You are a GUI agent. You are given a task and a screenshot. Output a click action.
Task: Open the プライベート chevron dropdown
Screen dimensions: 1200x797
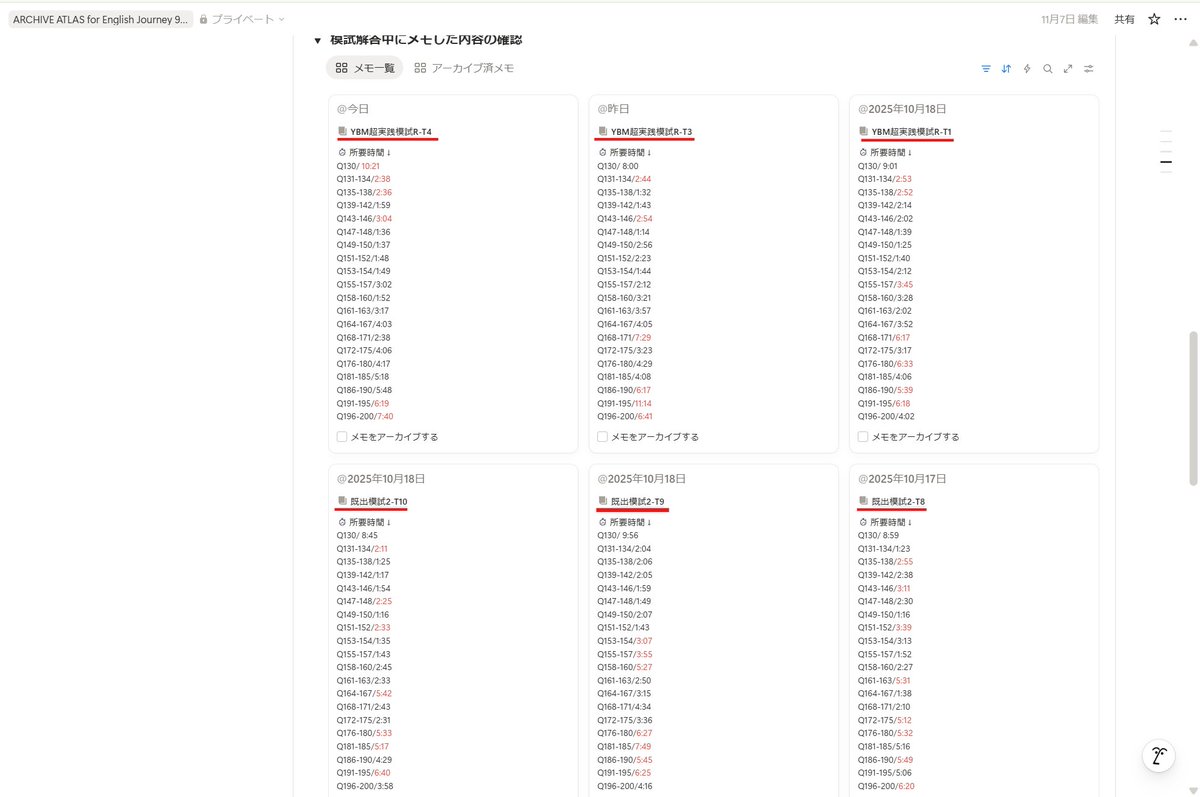click(x=280, y=18)
